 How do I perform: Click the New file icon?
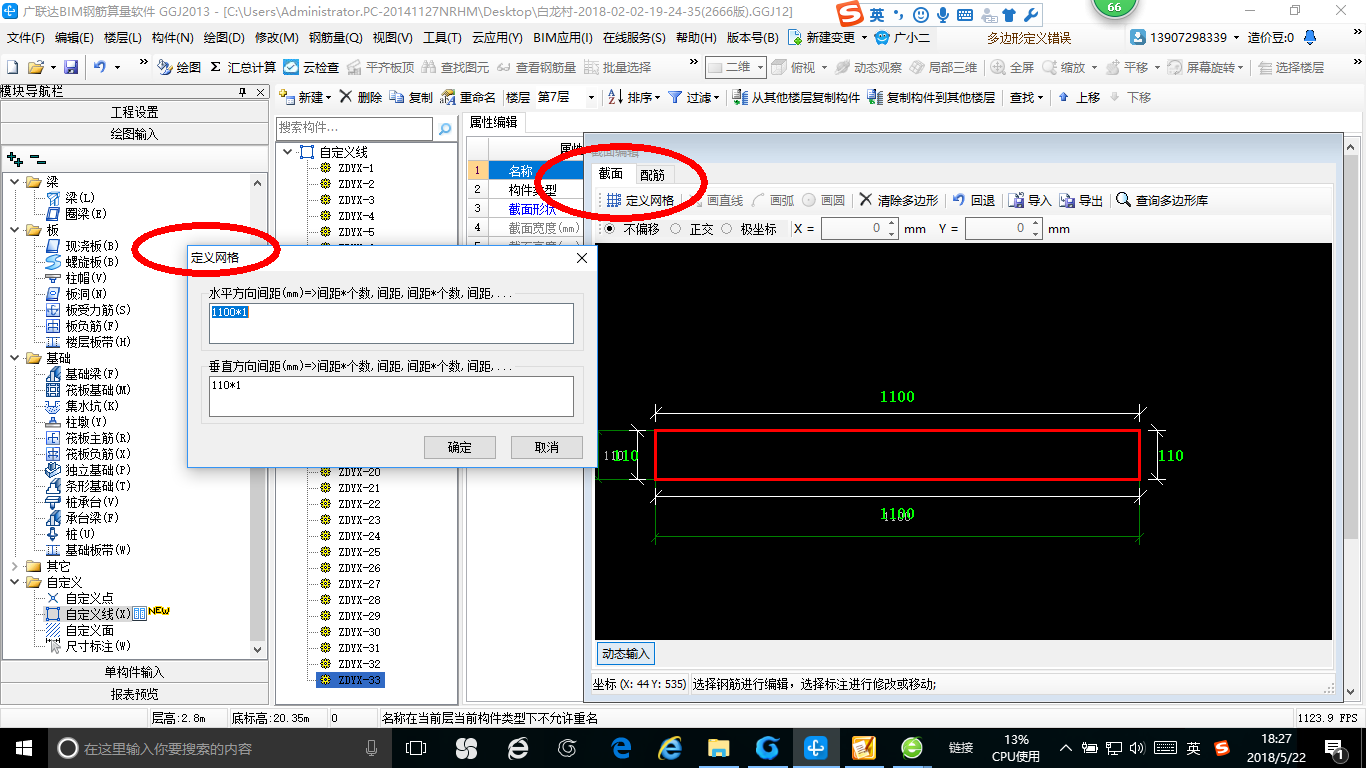(13, 67)
